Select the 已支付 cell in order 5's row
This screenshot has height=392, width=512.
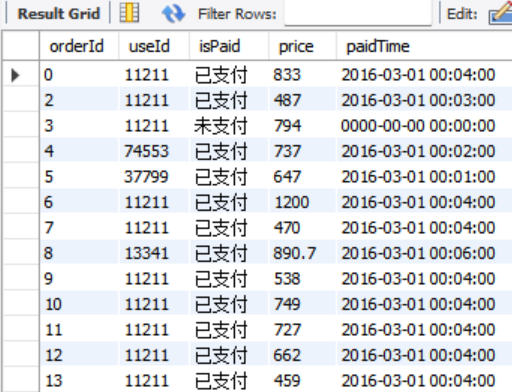[229, 177]
